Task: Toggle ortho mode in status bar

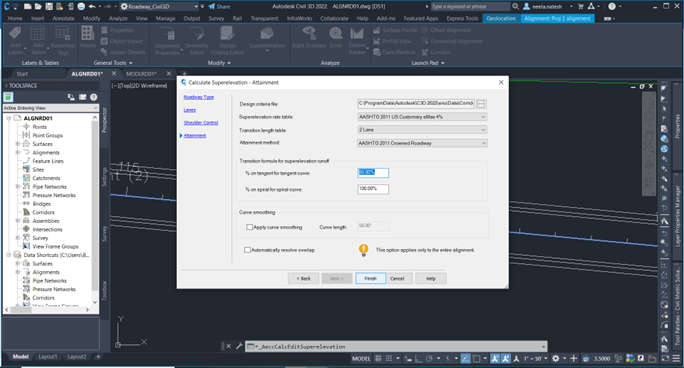Action: click(x=418, y=358)
